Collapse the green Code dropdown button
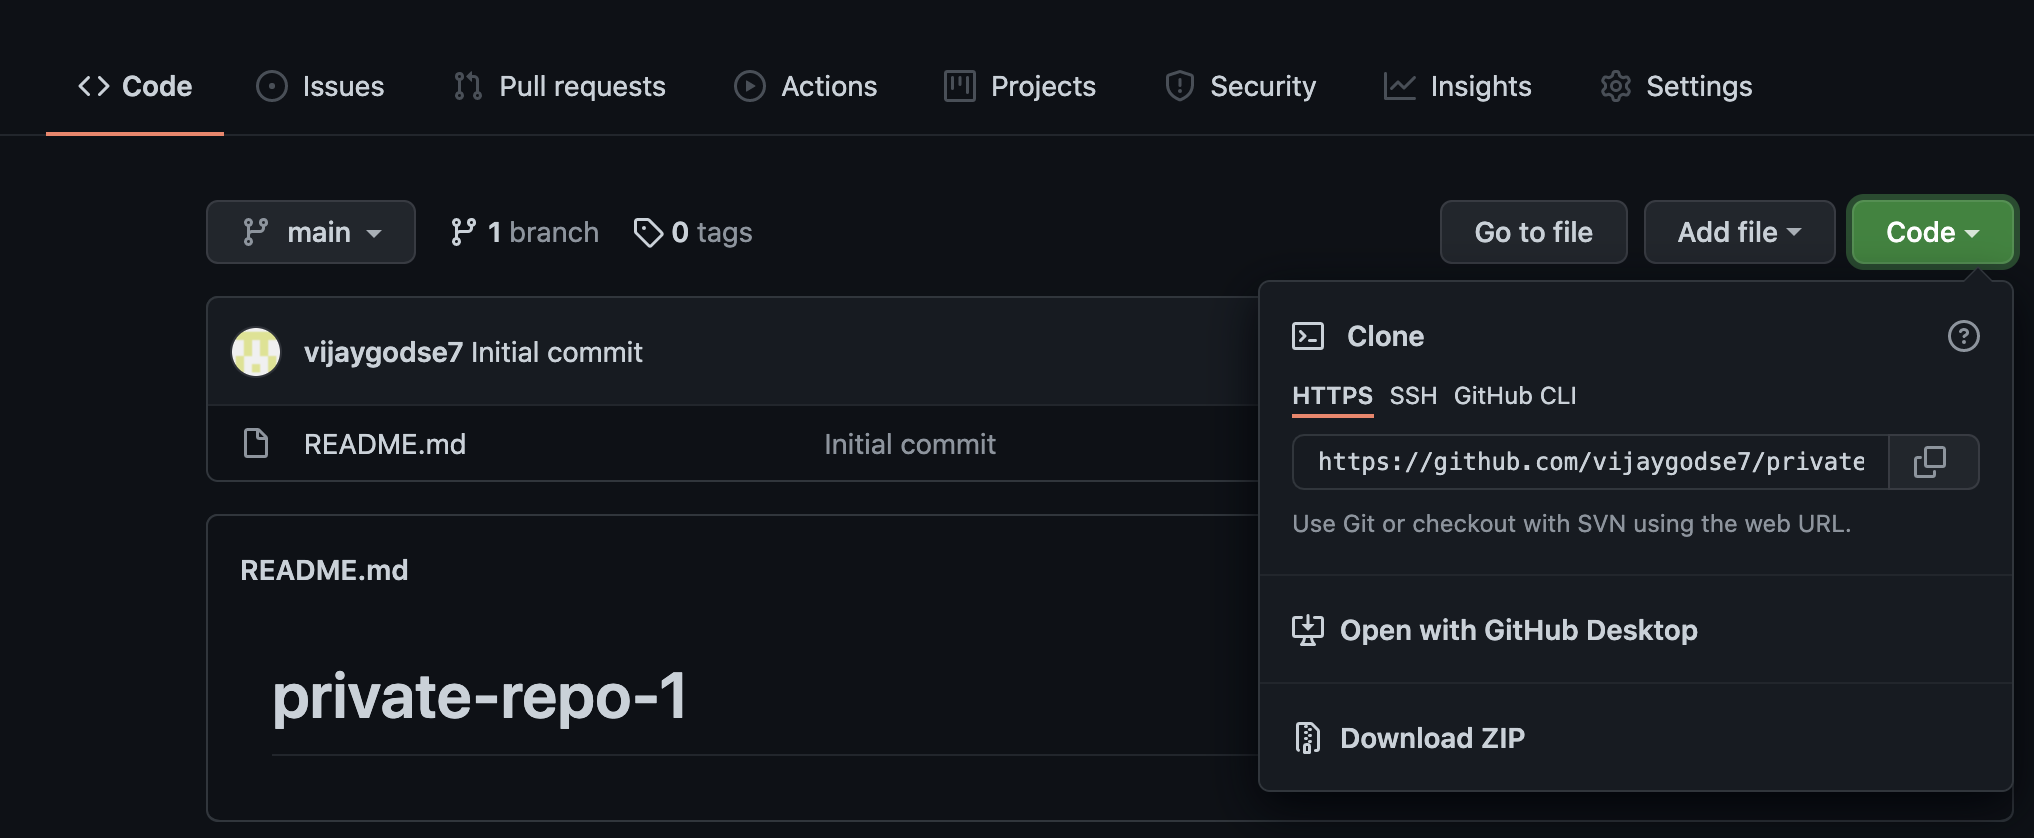2034x838 pixels. pos(1932,232)
